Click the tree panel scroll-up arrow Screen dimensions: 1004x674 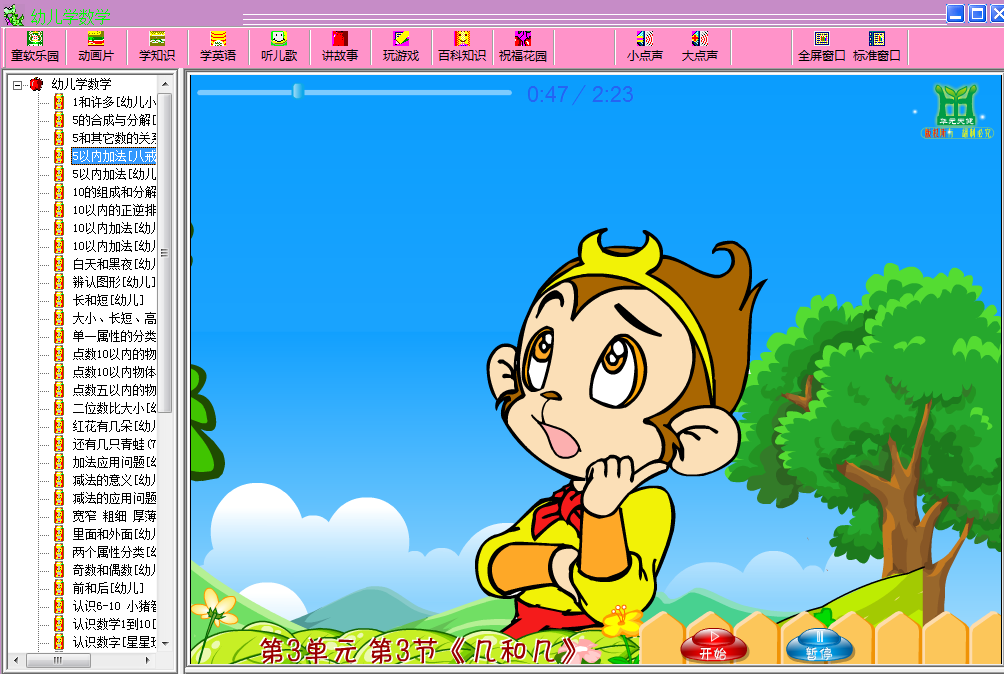pos(165,84)
